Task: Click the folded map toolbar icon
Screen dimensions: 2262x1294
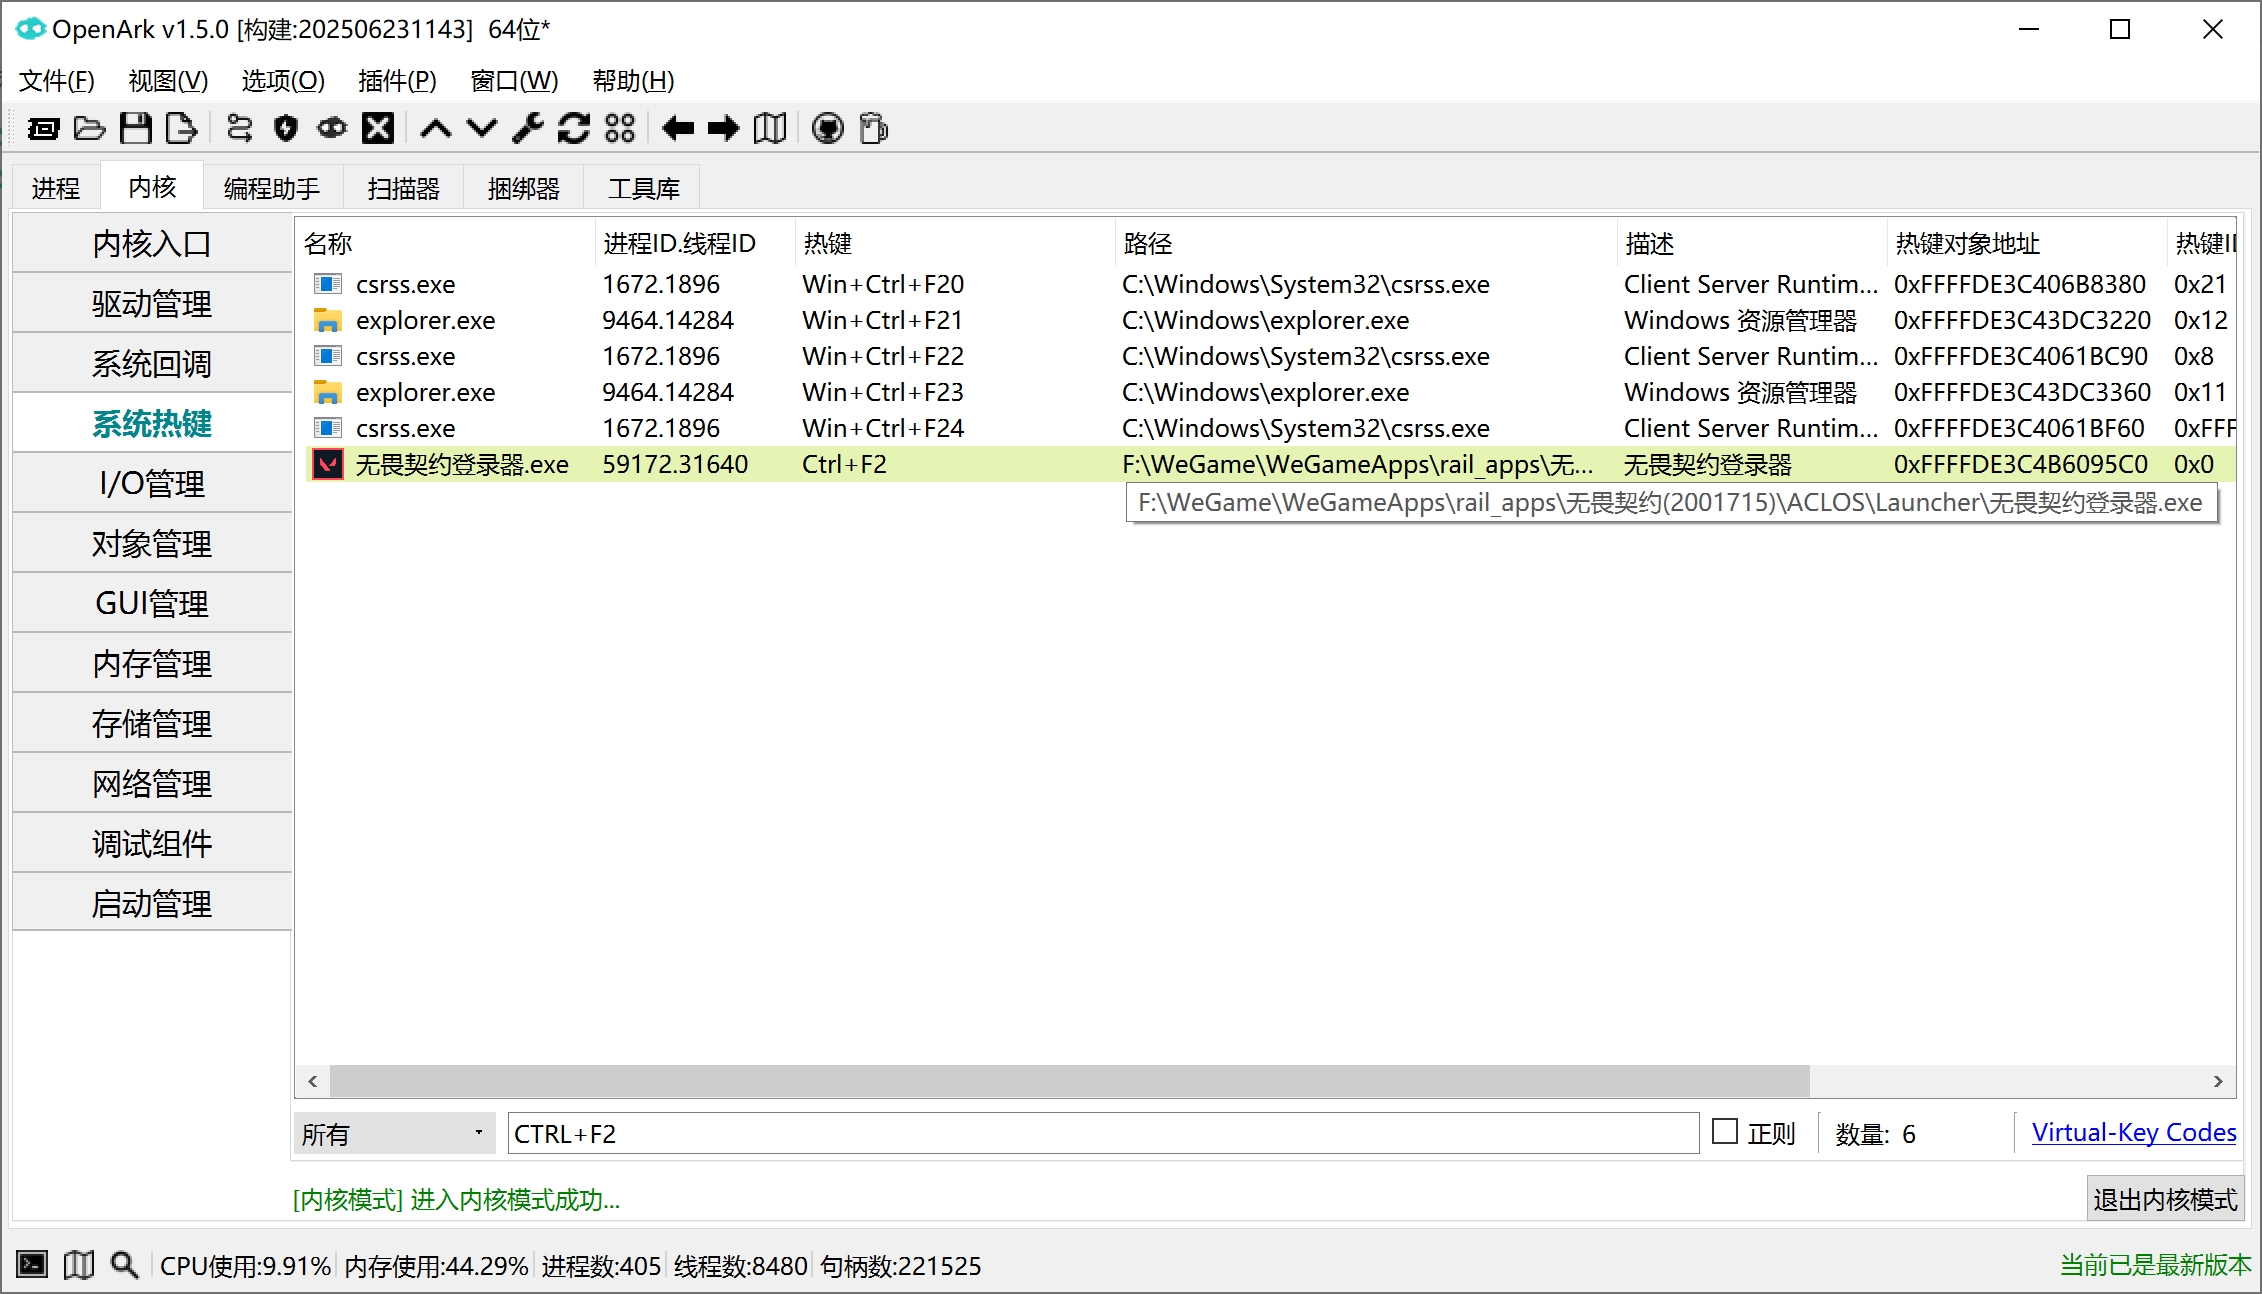Action: pos(770,128)
